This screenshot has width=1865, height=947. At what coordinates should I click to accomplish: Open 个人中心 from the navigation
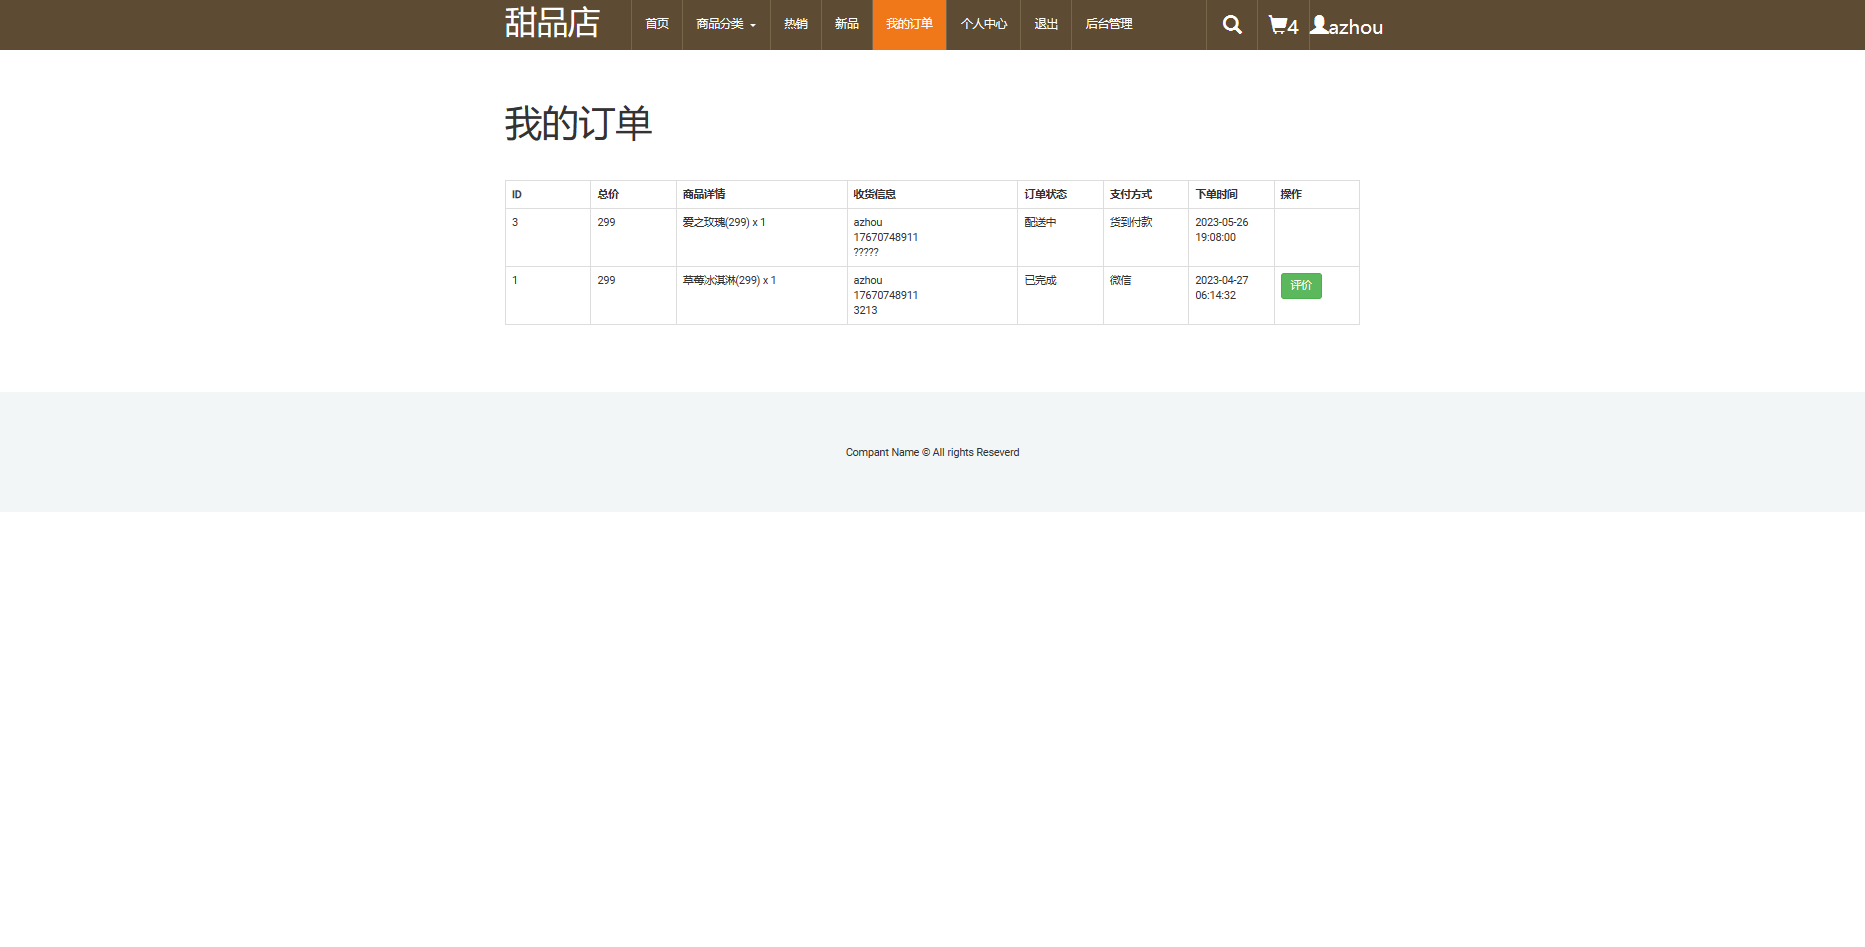(x=983, y=24)
